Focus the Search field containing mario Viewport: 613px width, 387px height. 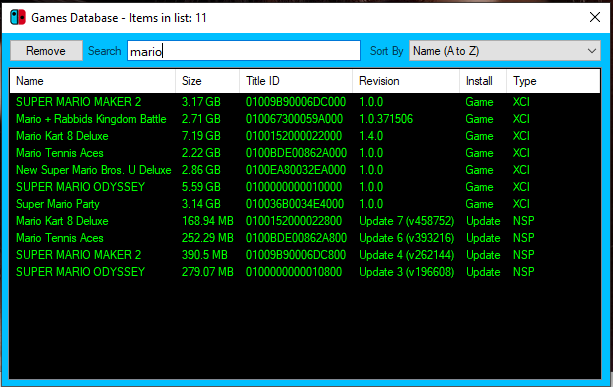point(244,51)
